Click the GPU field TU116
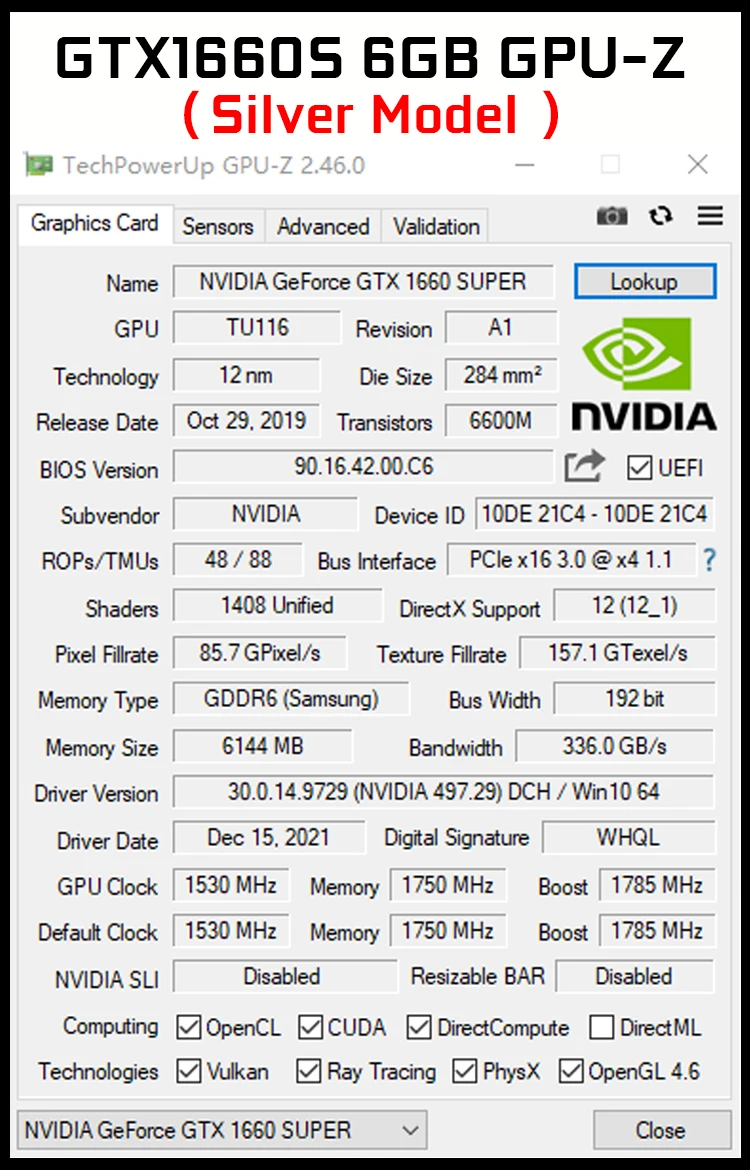 pos(257,328)
